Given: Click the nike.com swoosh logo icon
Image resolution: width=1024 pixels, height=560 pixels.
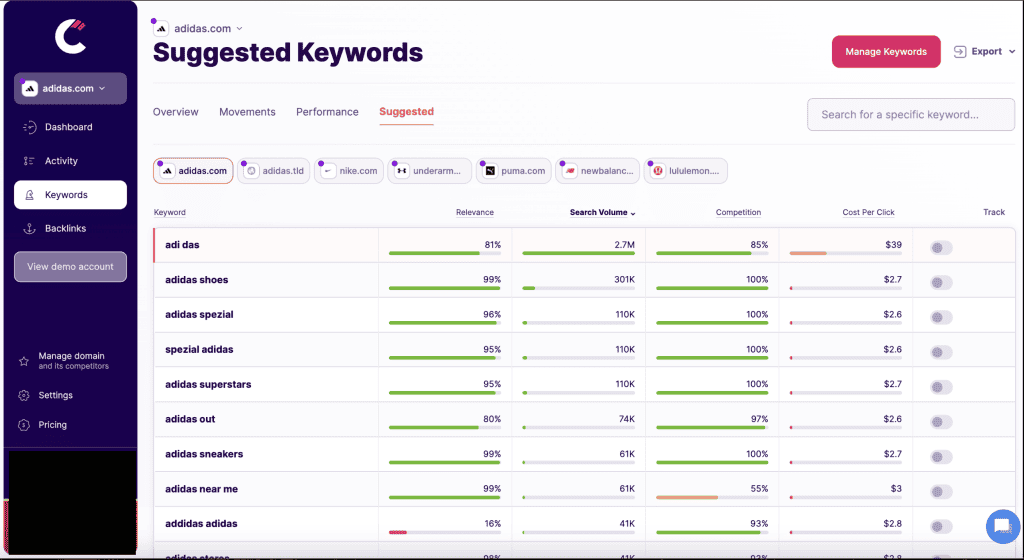Looking at the screenshot, I should (x=328, y=171).
